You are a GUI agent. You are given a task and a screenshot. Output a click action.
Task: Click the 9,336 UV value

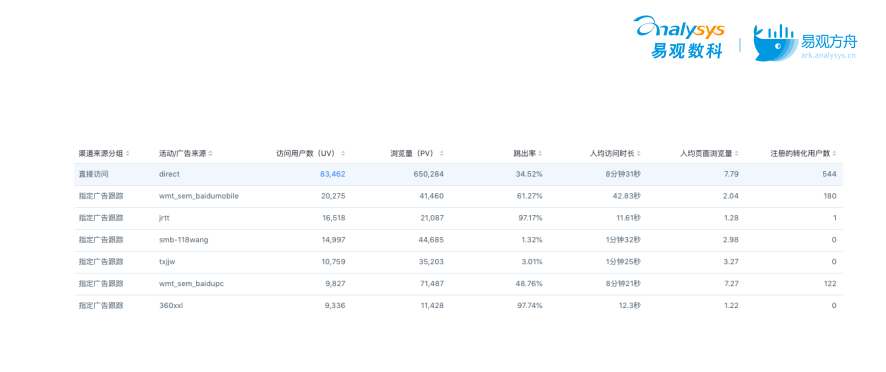pyautogui.click(x=335, y=305)
